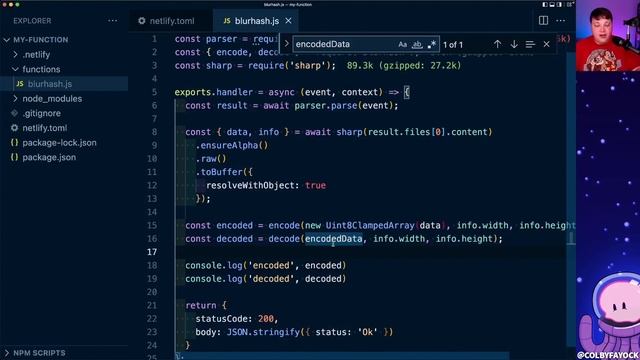Toggle primary sidebar layout icon in title bar
This screenshot has width=640, height=360.
(545, 4)
